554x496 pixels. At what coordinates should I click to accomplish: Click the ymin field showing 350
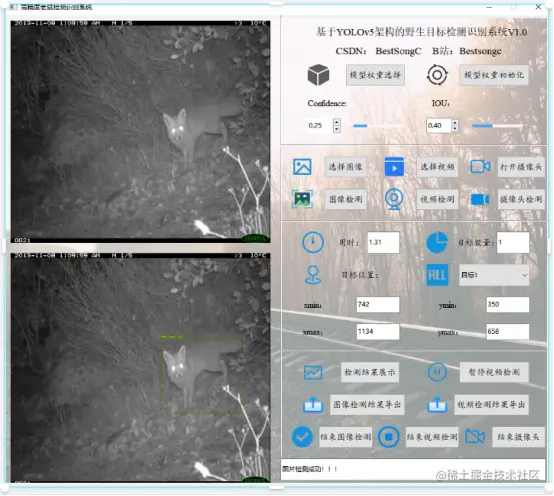pos(508,305)
